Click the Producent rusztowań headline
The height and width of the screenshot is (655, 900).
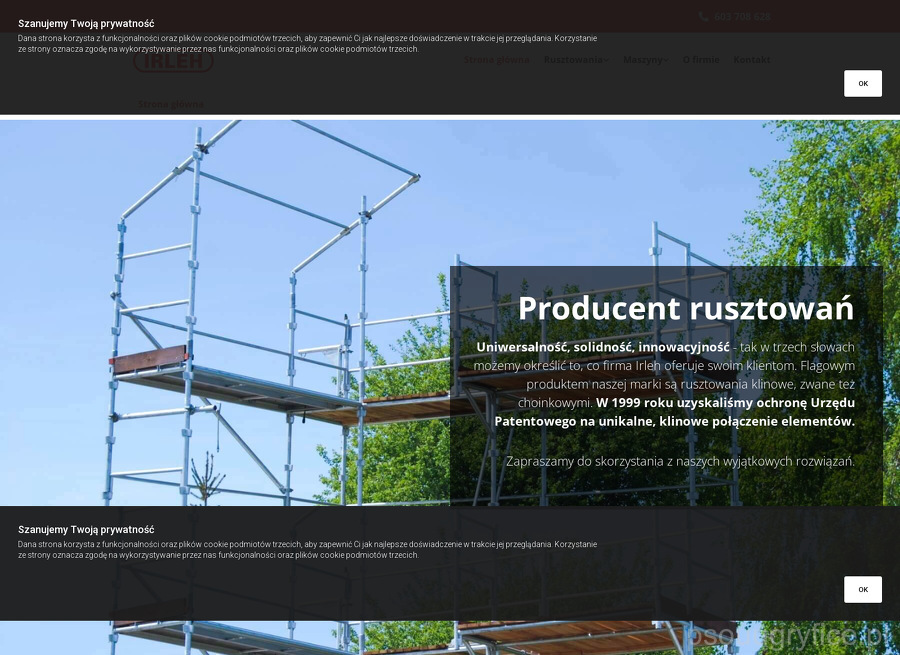click(x=686, y=308)
